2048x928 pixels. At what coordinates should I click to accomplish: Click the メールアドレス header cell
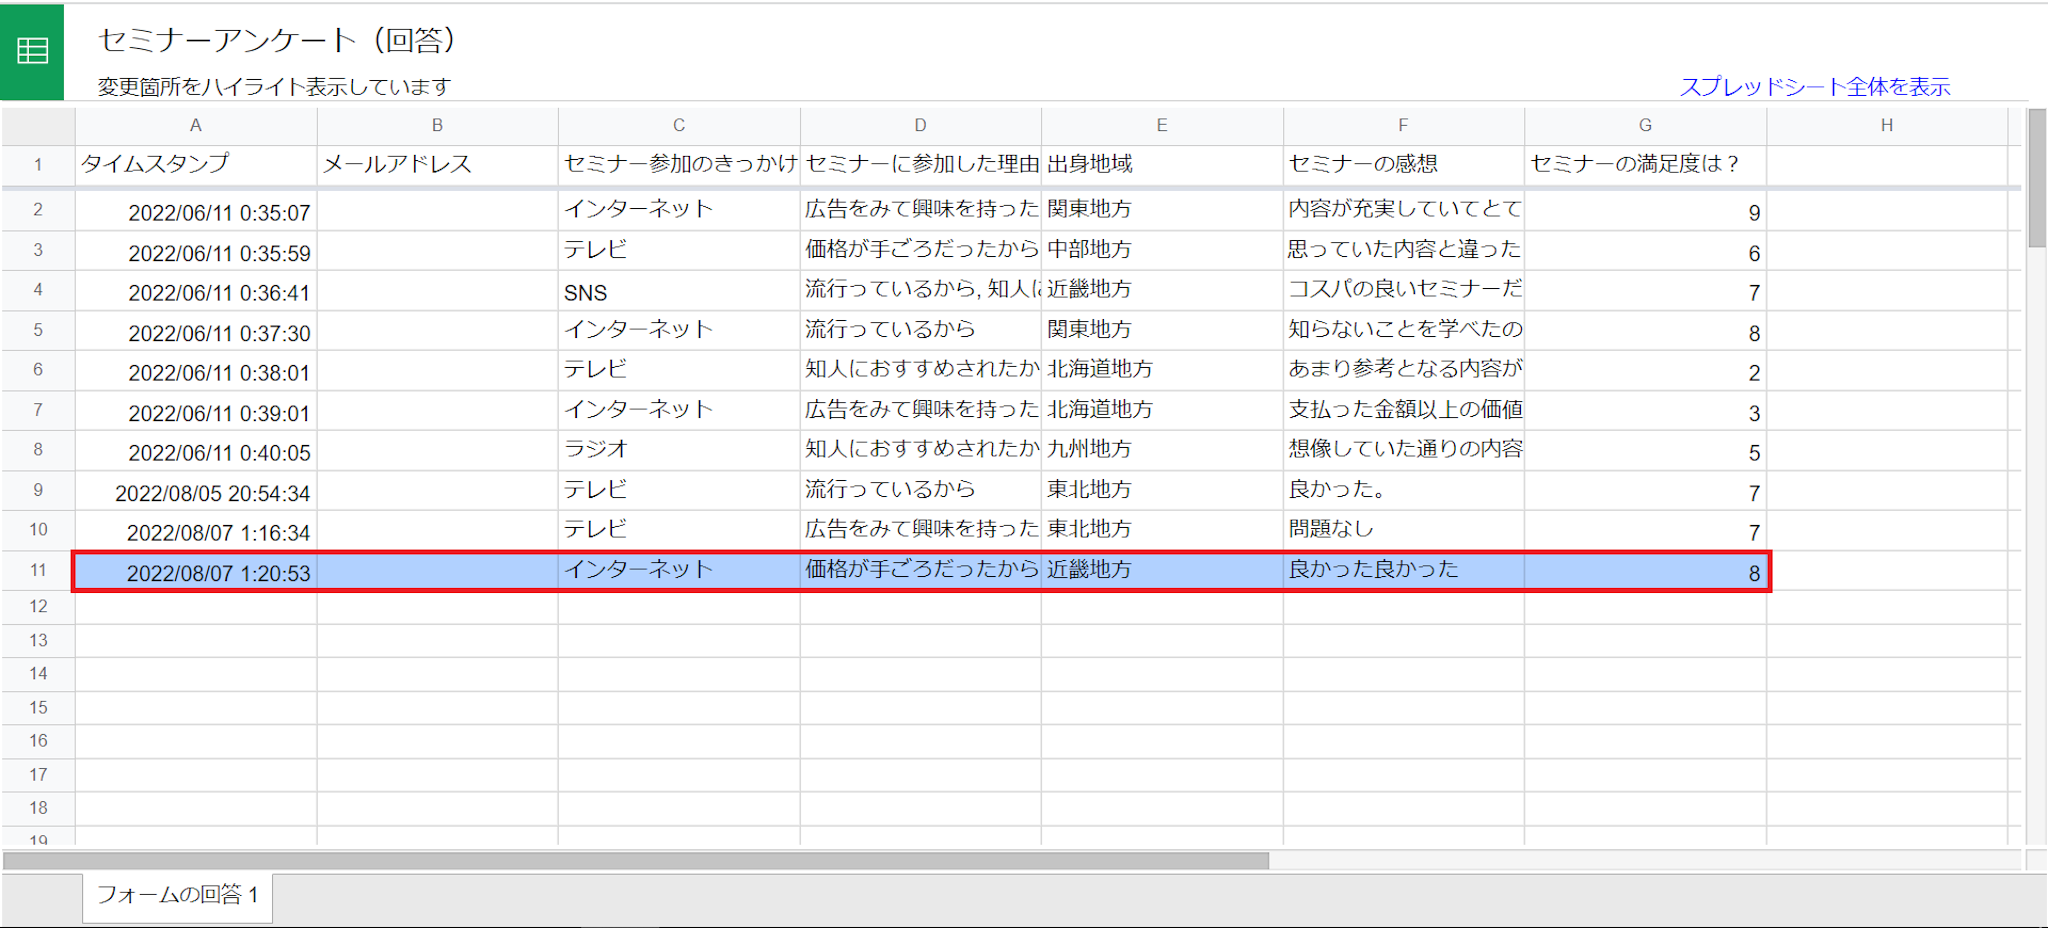437,165
